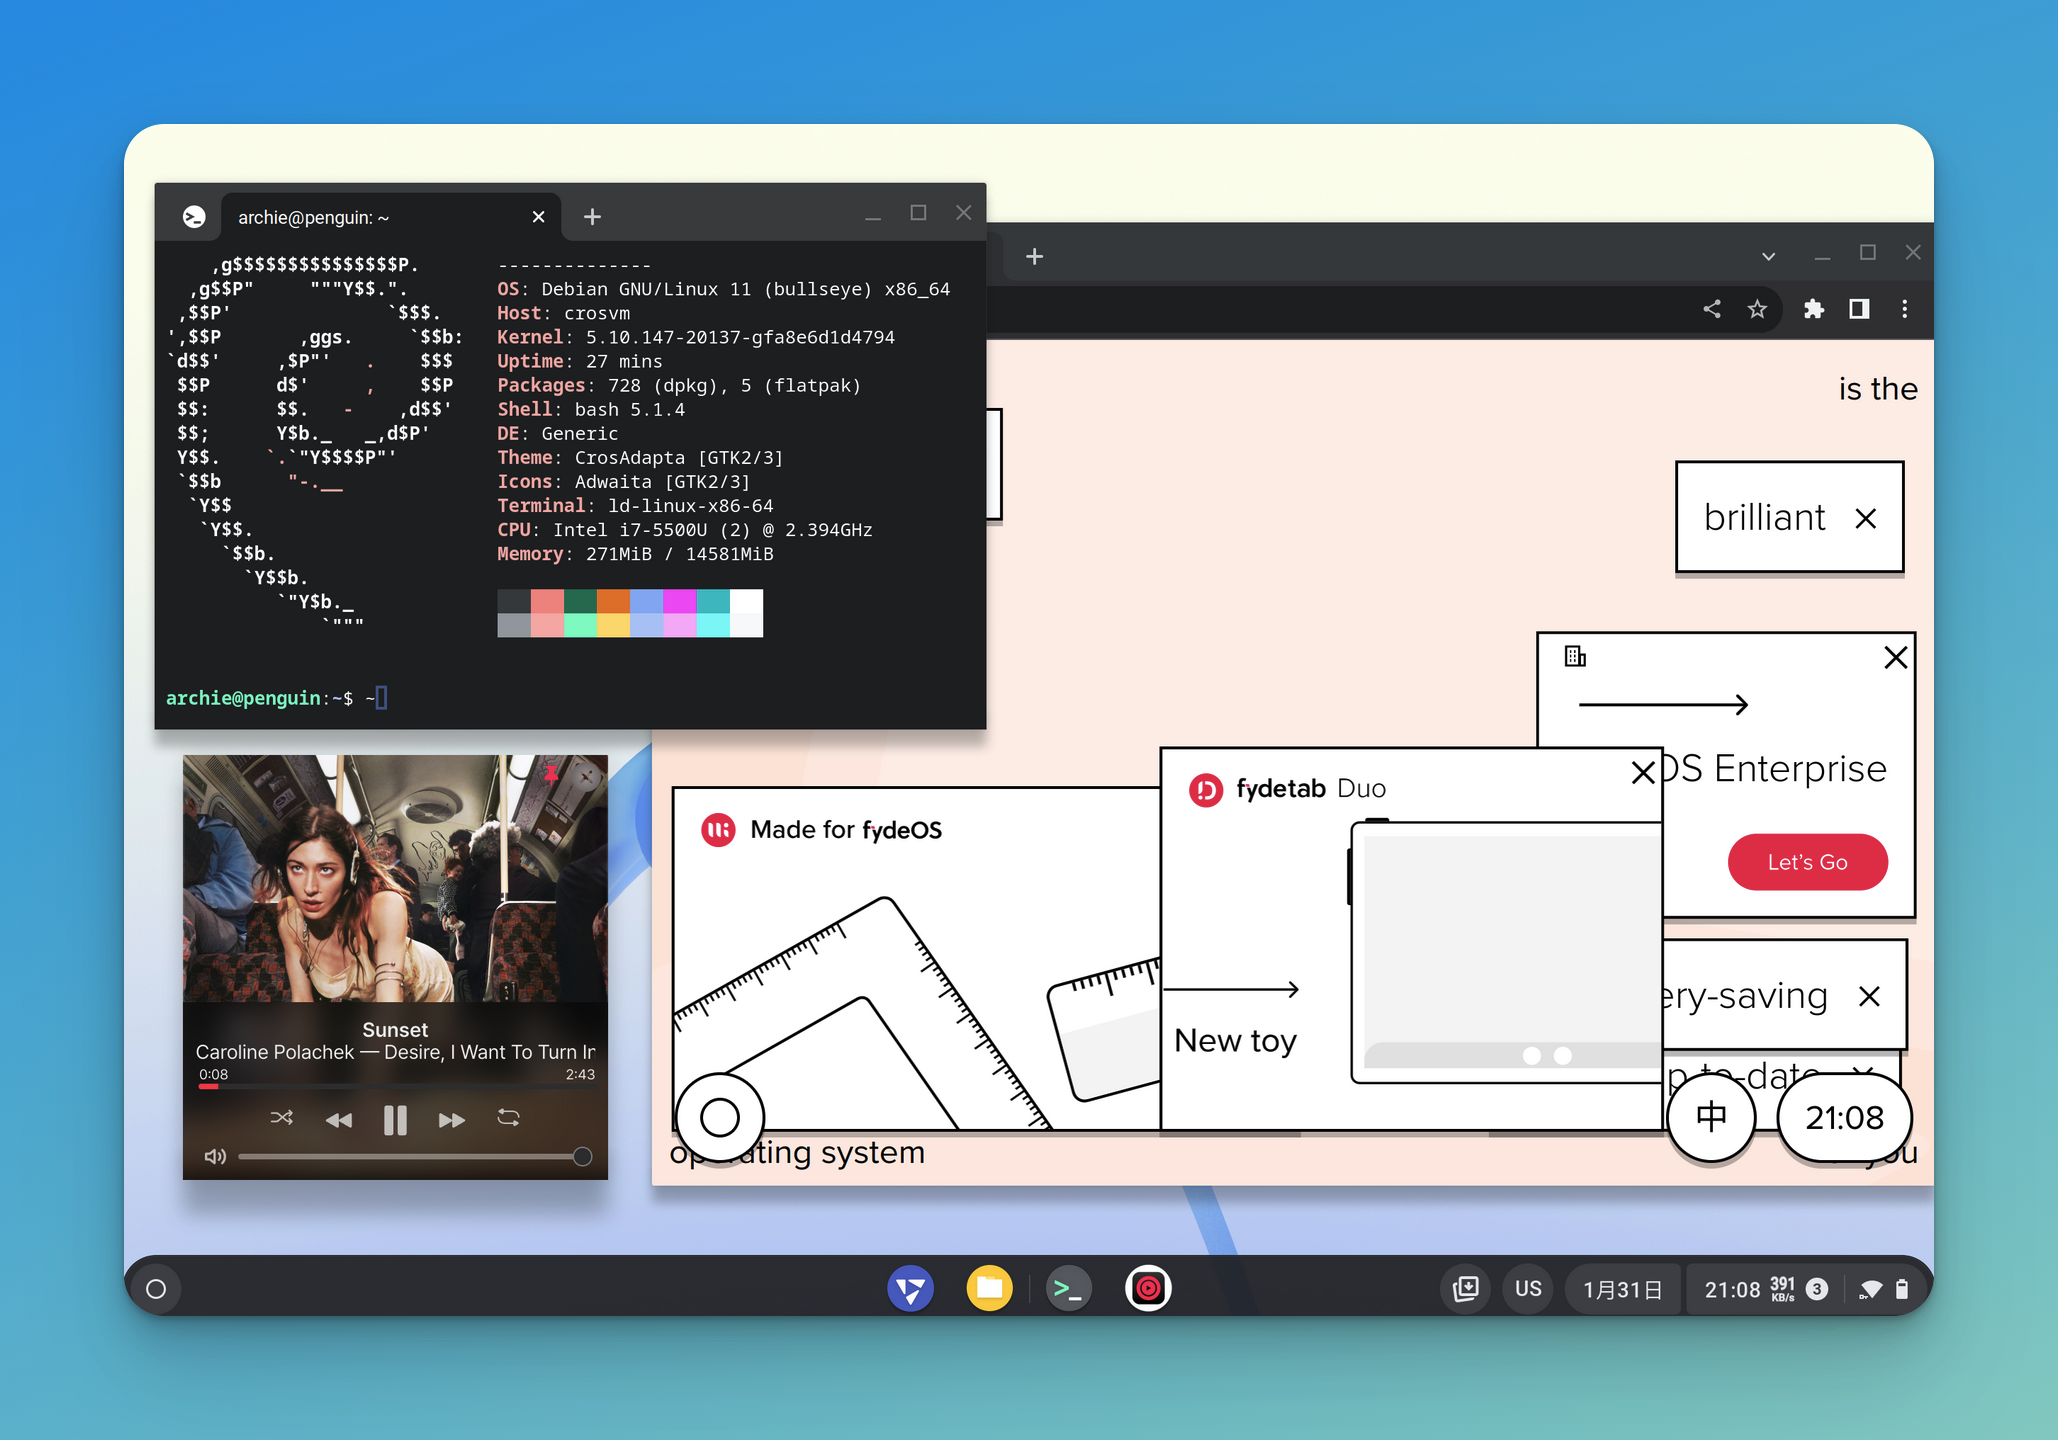2058x1440 pixels.
Task: Click the share icon in browser toolbar
Action: click(1712, 309)
